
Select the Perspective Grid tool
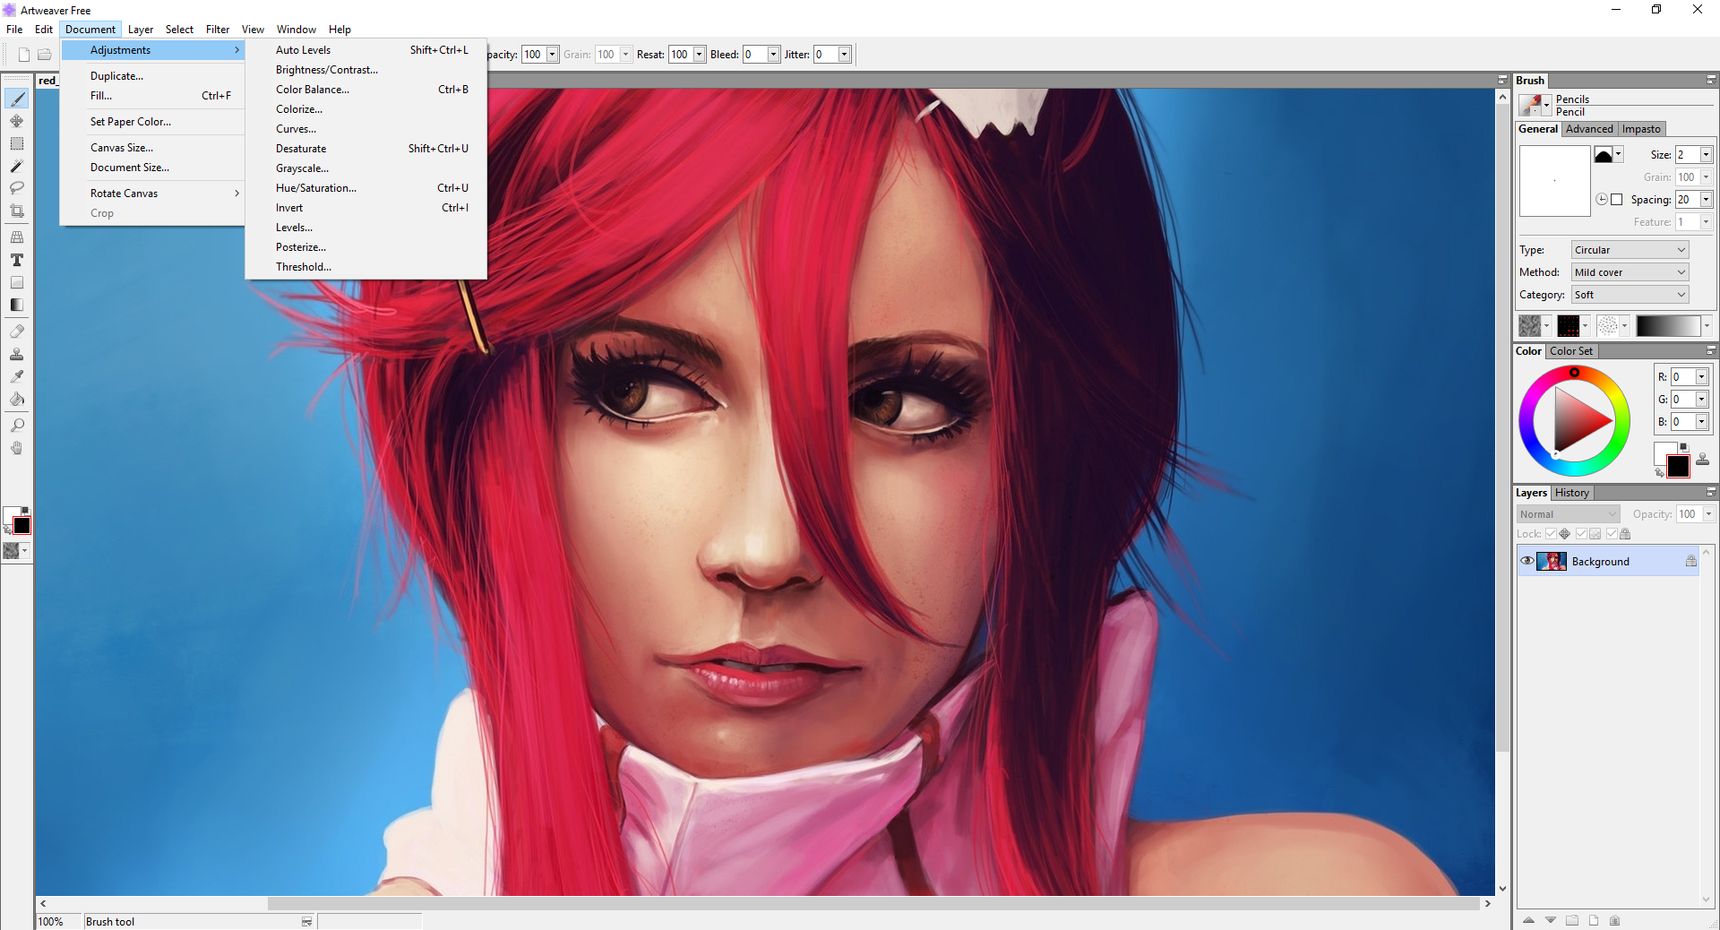(x=17, y=237)
